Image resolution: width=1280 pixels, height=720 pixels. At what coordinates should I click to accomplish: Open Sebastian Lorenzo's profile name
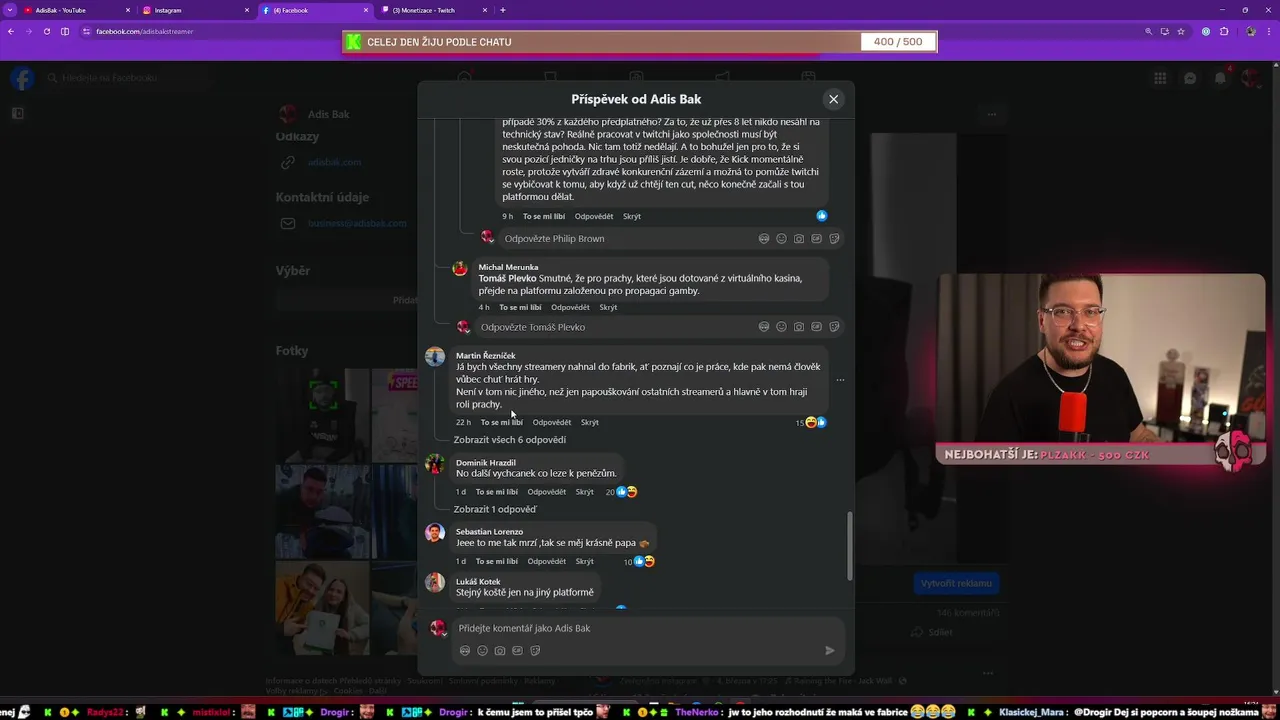(x=489, y=532)
